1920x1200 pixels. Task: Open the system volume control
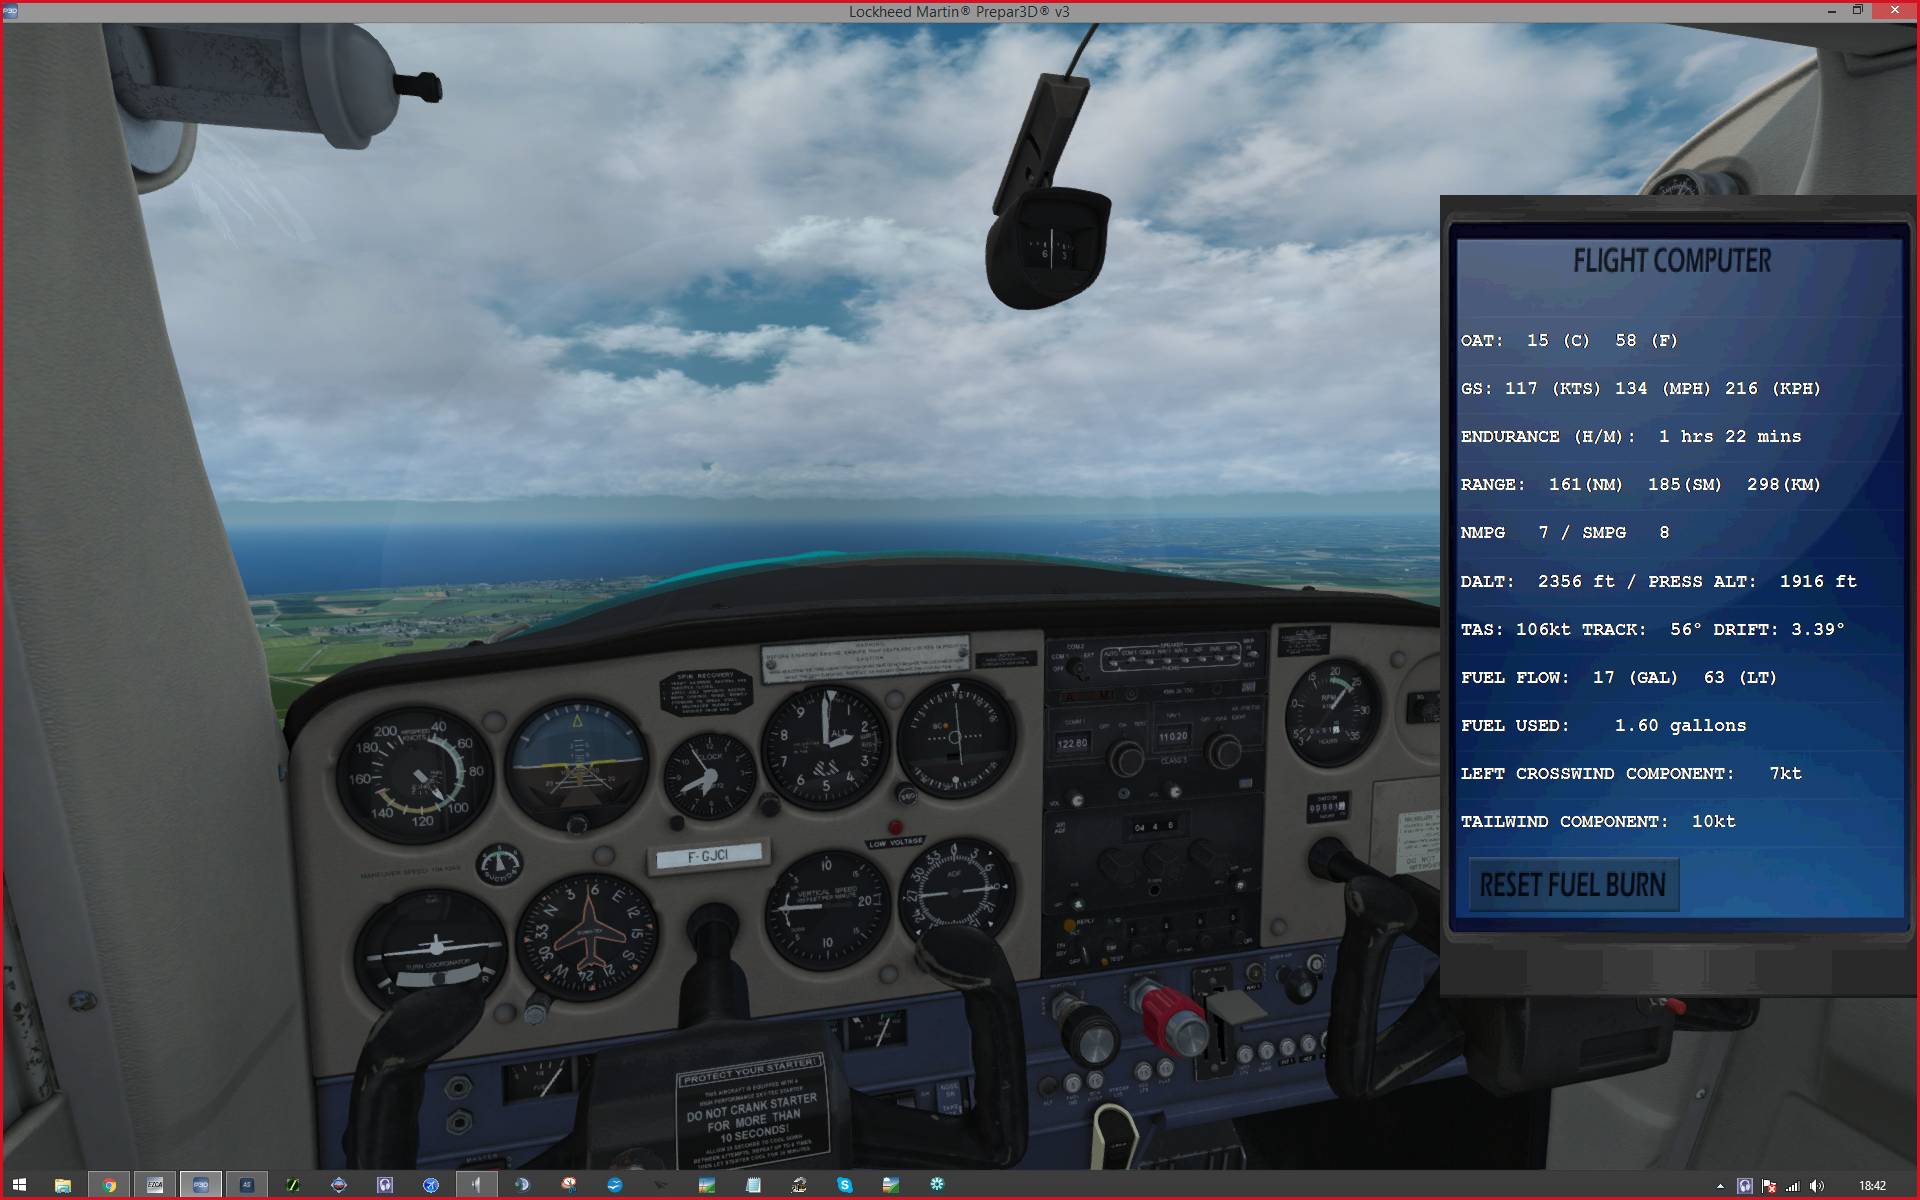(1816, 1186)
